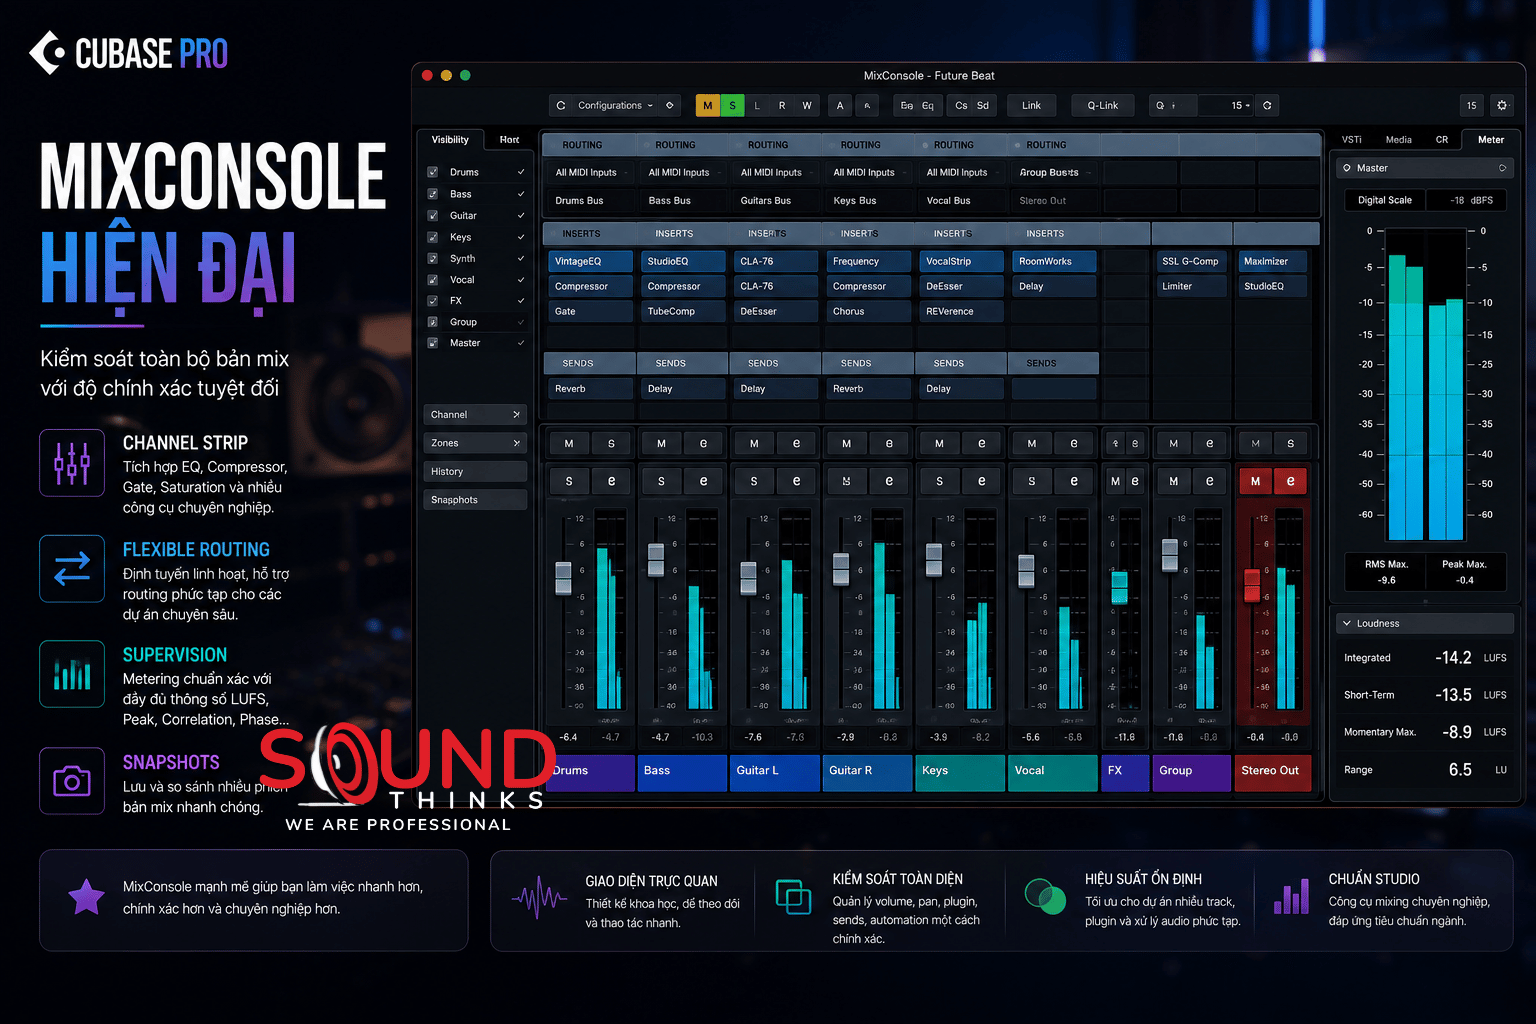
Task: Open the Configurations dropdown
Action: click(614, 105)
